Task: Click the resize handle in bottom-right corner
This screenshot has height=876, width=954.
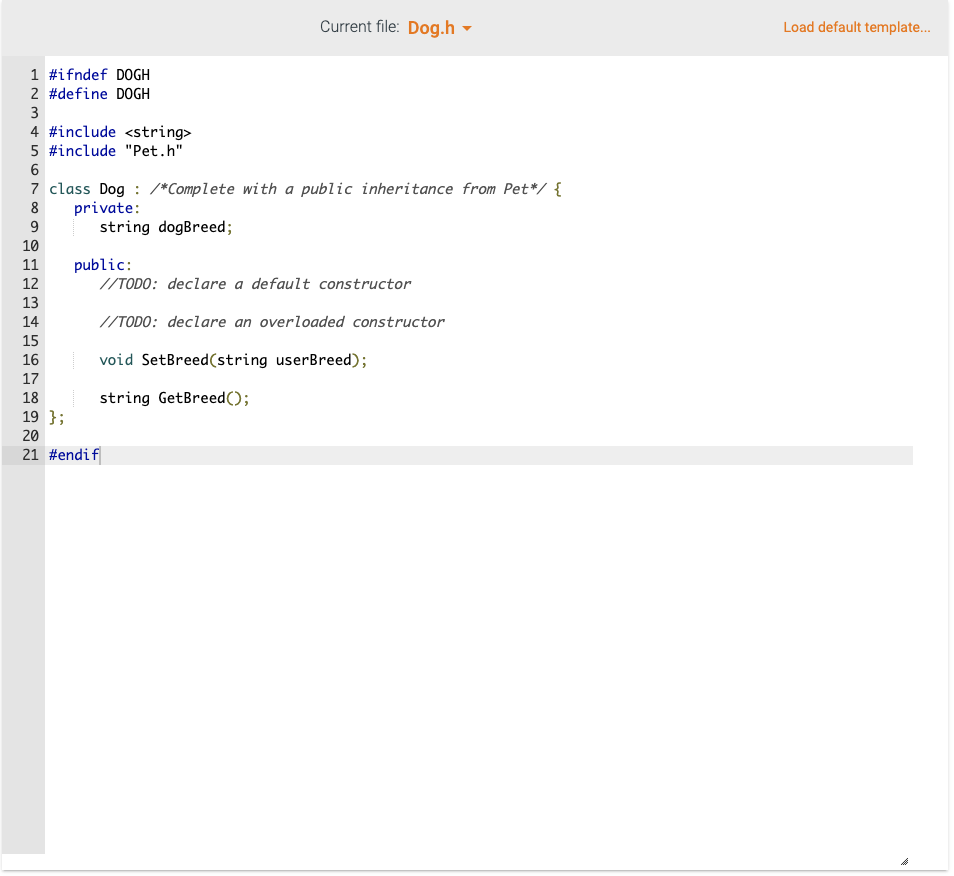Action: [x=905, y=859]
